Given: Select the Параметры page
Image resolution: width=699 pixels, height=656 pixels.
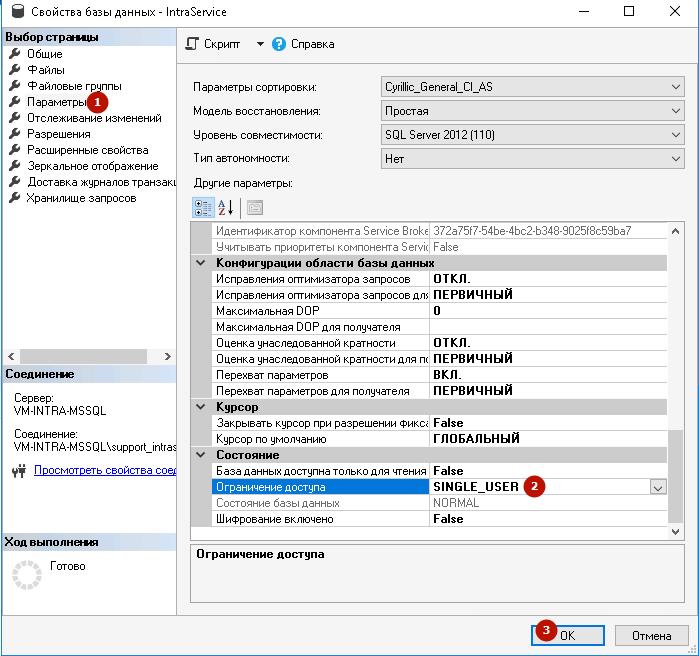Looking at the screenshot, I should coord(57,102).
